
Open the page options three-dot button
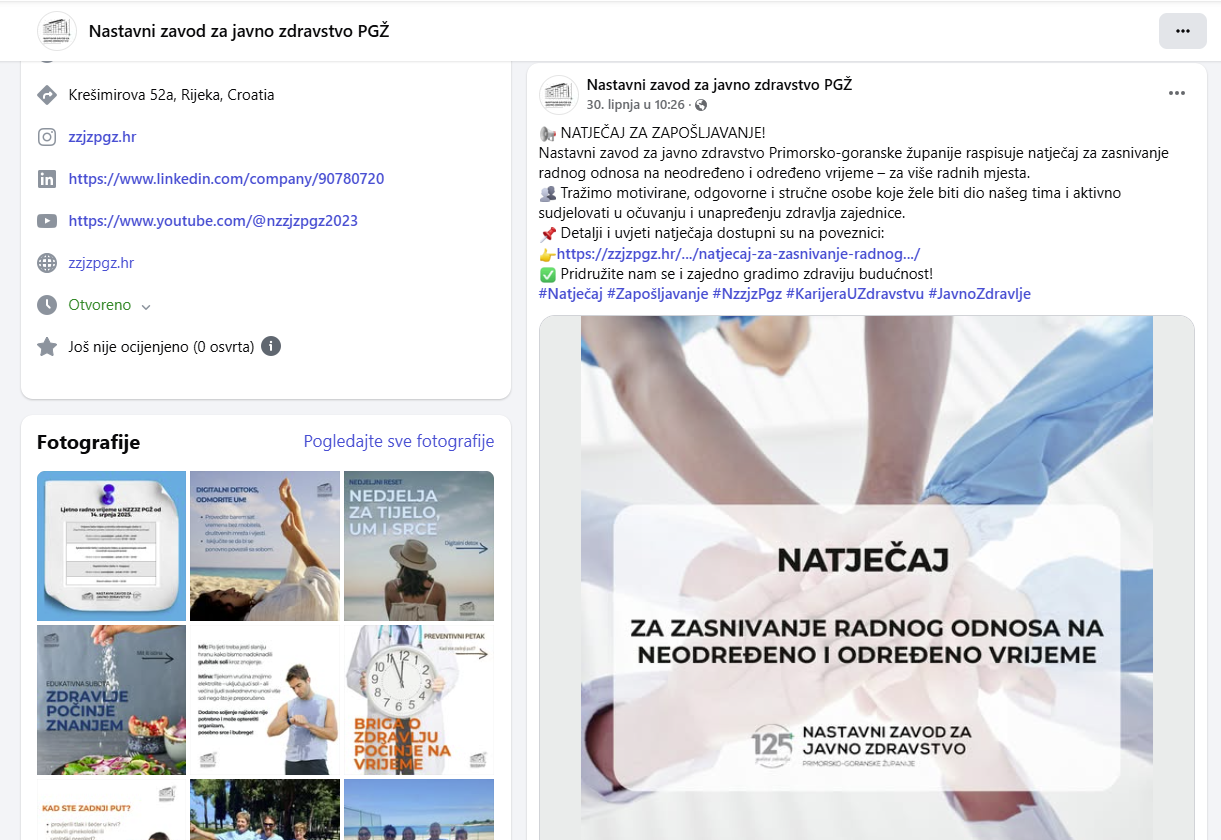(x=1183, y=31)
